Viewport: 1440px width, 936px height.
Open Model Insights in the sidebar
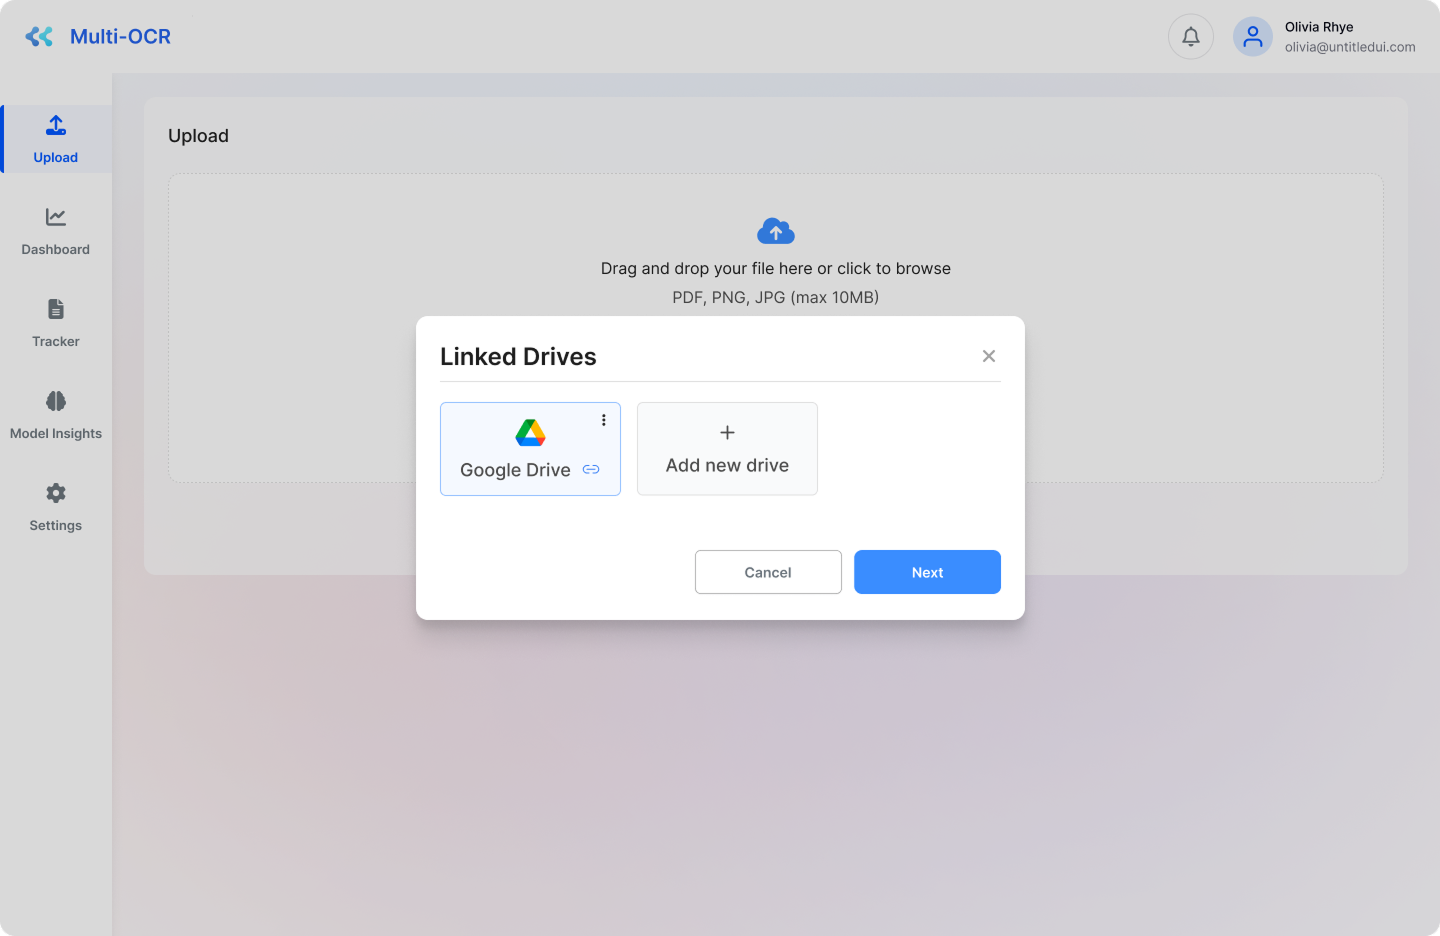point(56,415)
